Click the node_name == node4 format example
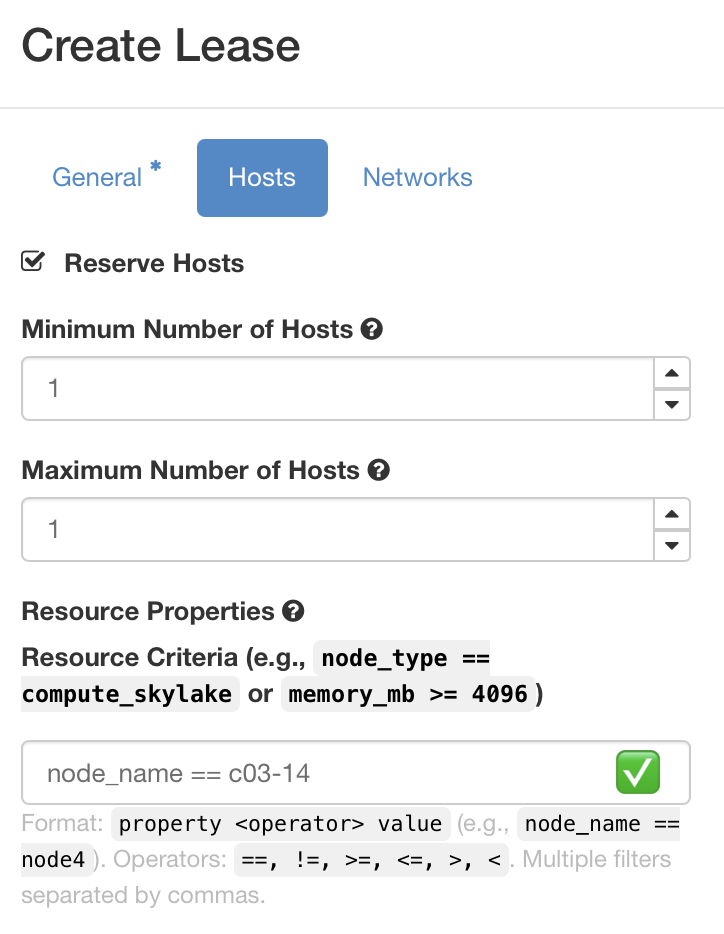The image size is (724, 934). tap(599, 823)
